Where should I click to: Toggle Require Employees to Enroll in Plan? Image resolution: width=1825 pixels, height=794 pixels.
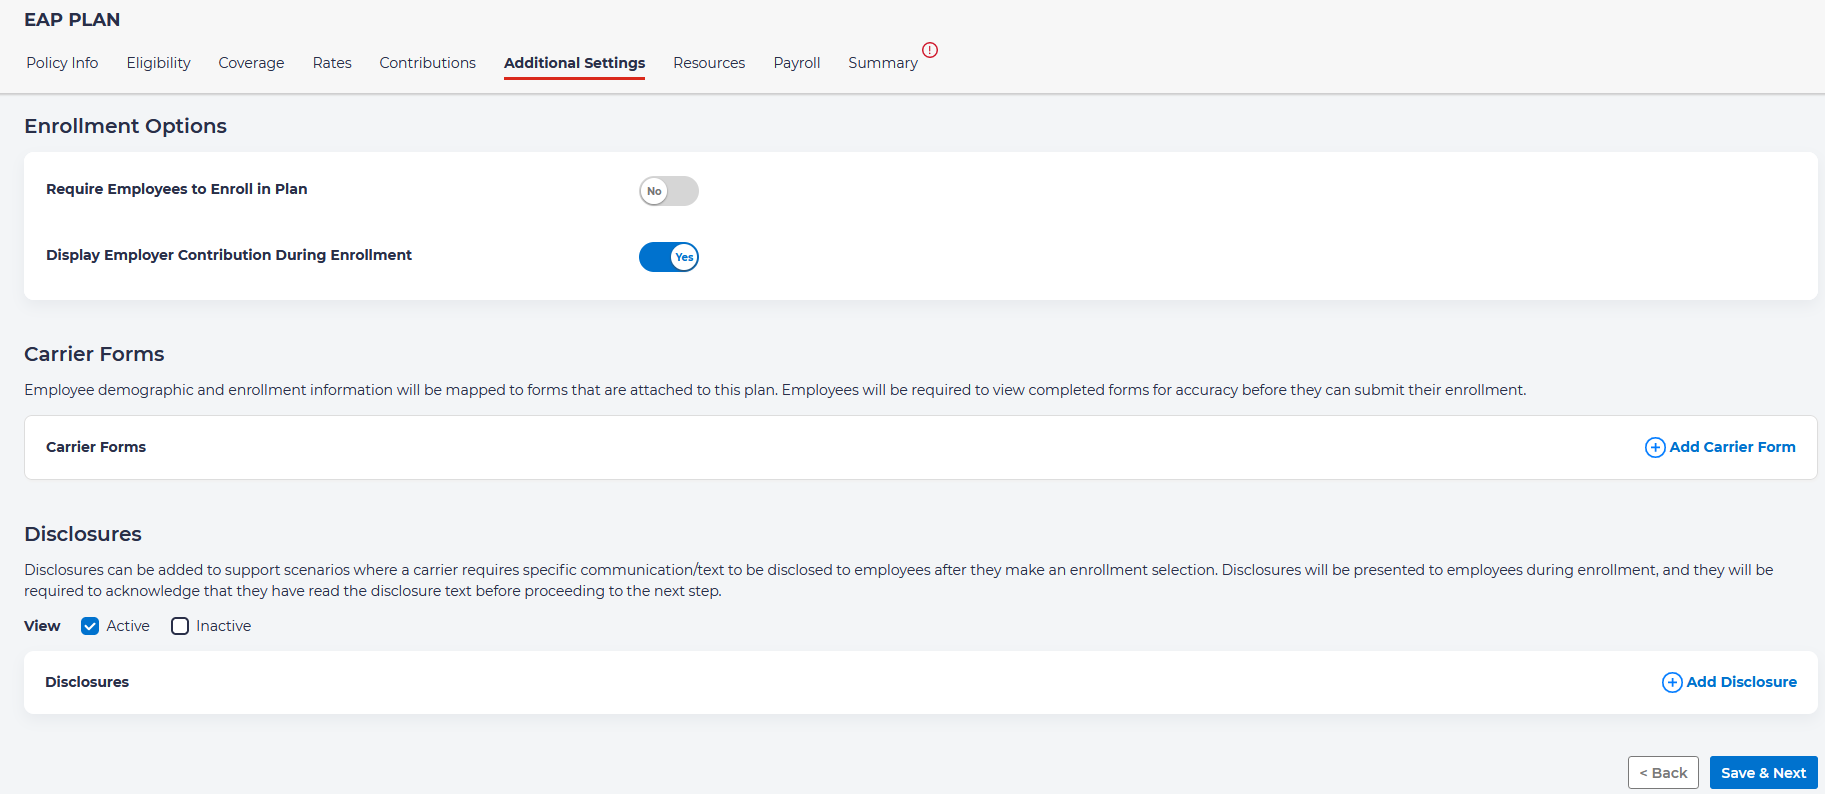click(x=668, y=191)
